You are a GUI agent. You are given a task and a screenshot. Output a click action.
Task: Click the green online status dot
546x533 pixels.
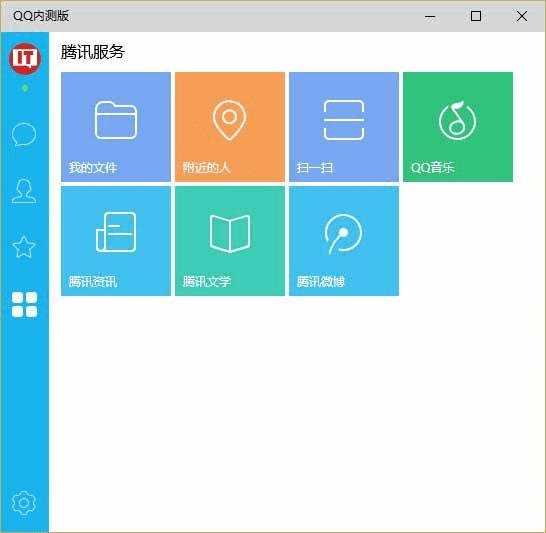point(25,88)
